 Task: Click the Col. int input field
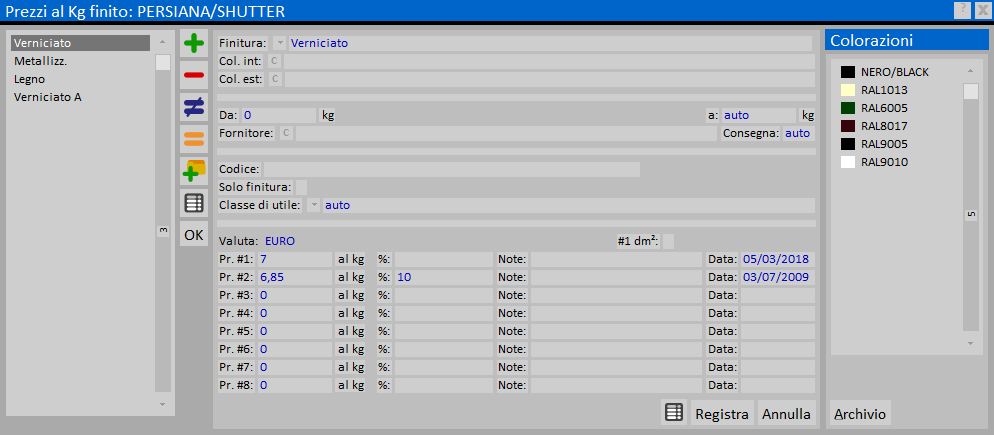click(549, 61)
